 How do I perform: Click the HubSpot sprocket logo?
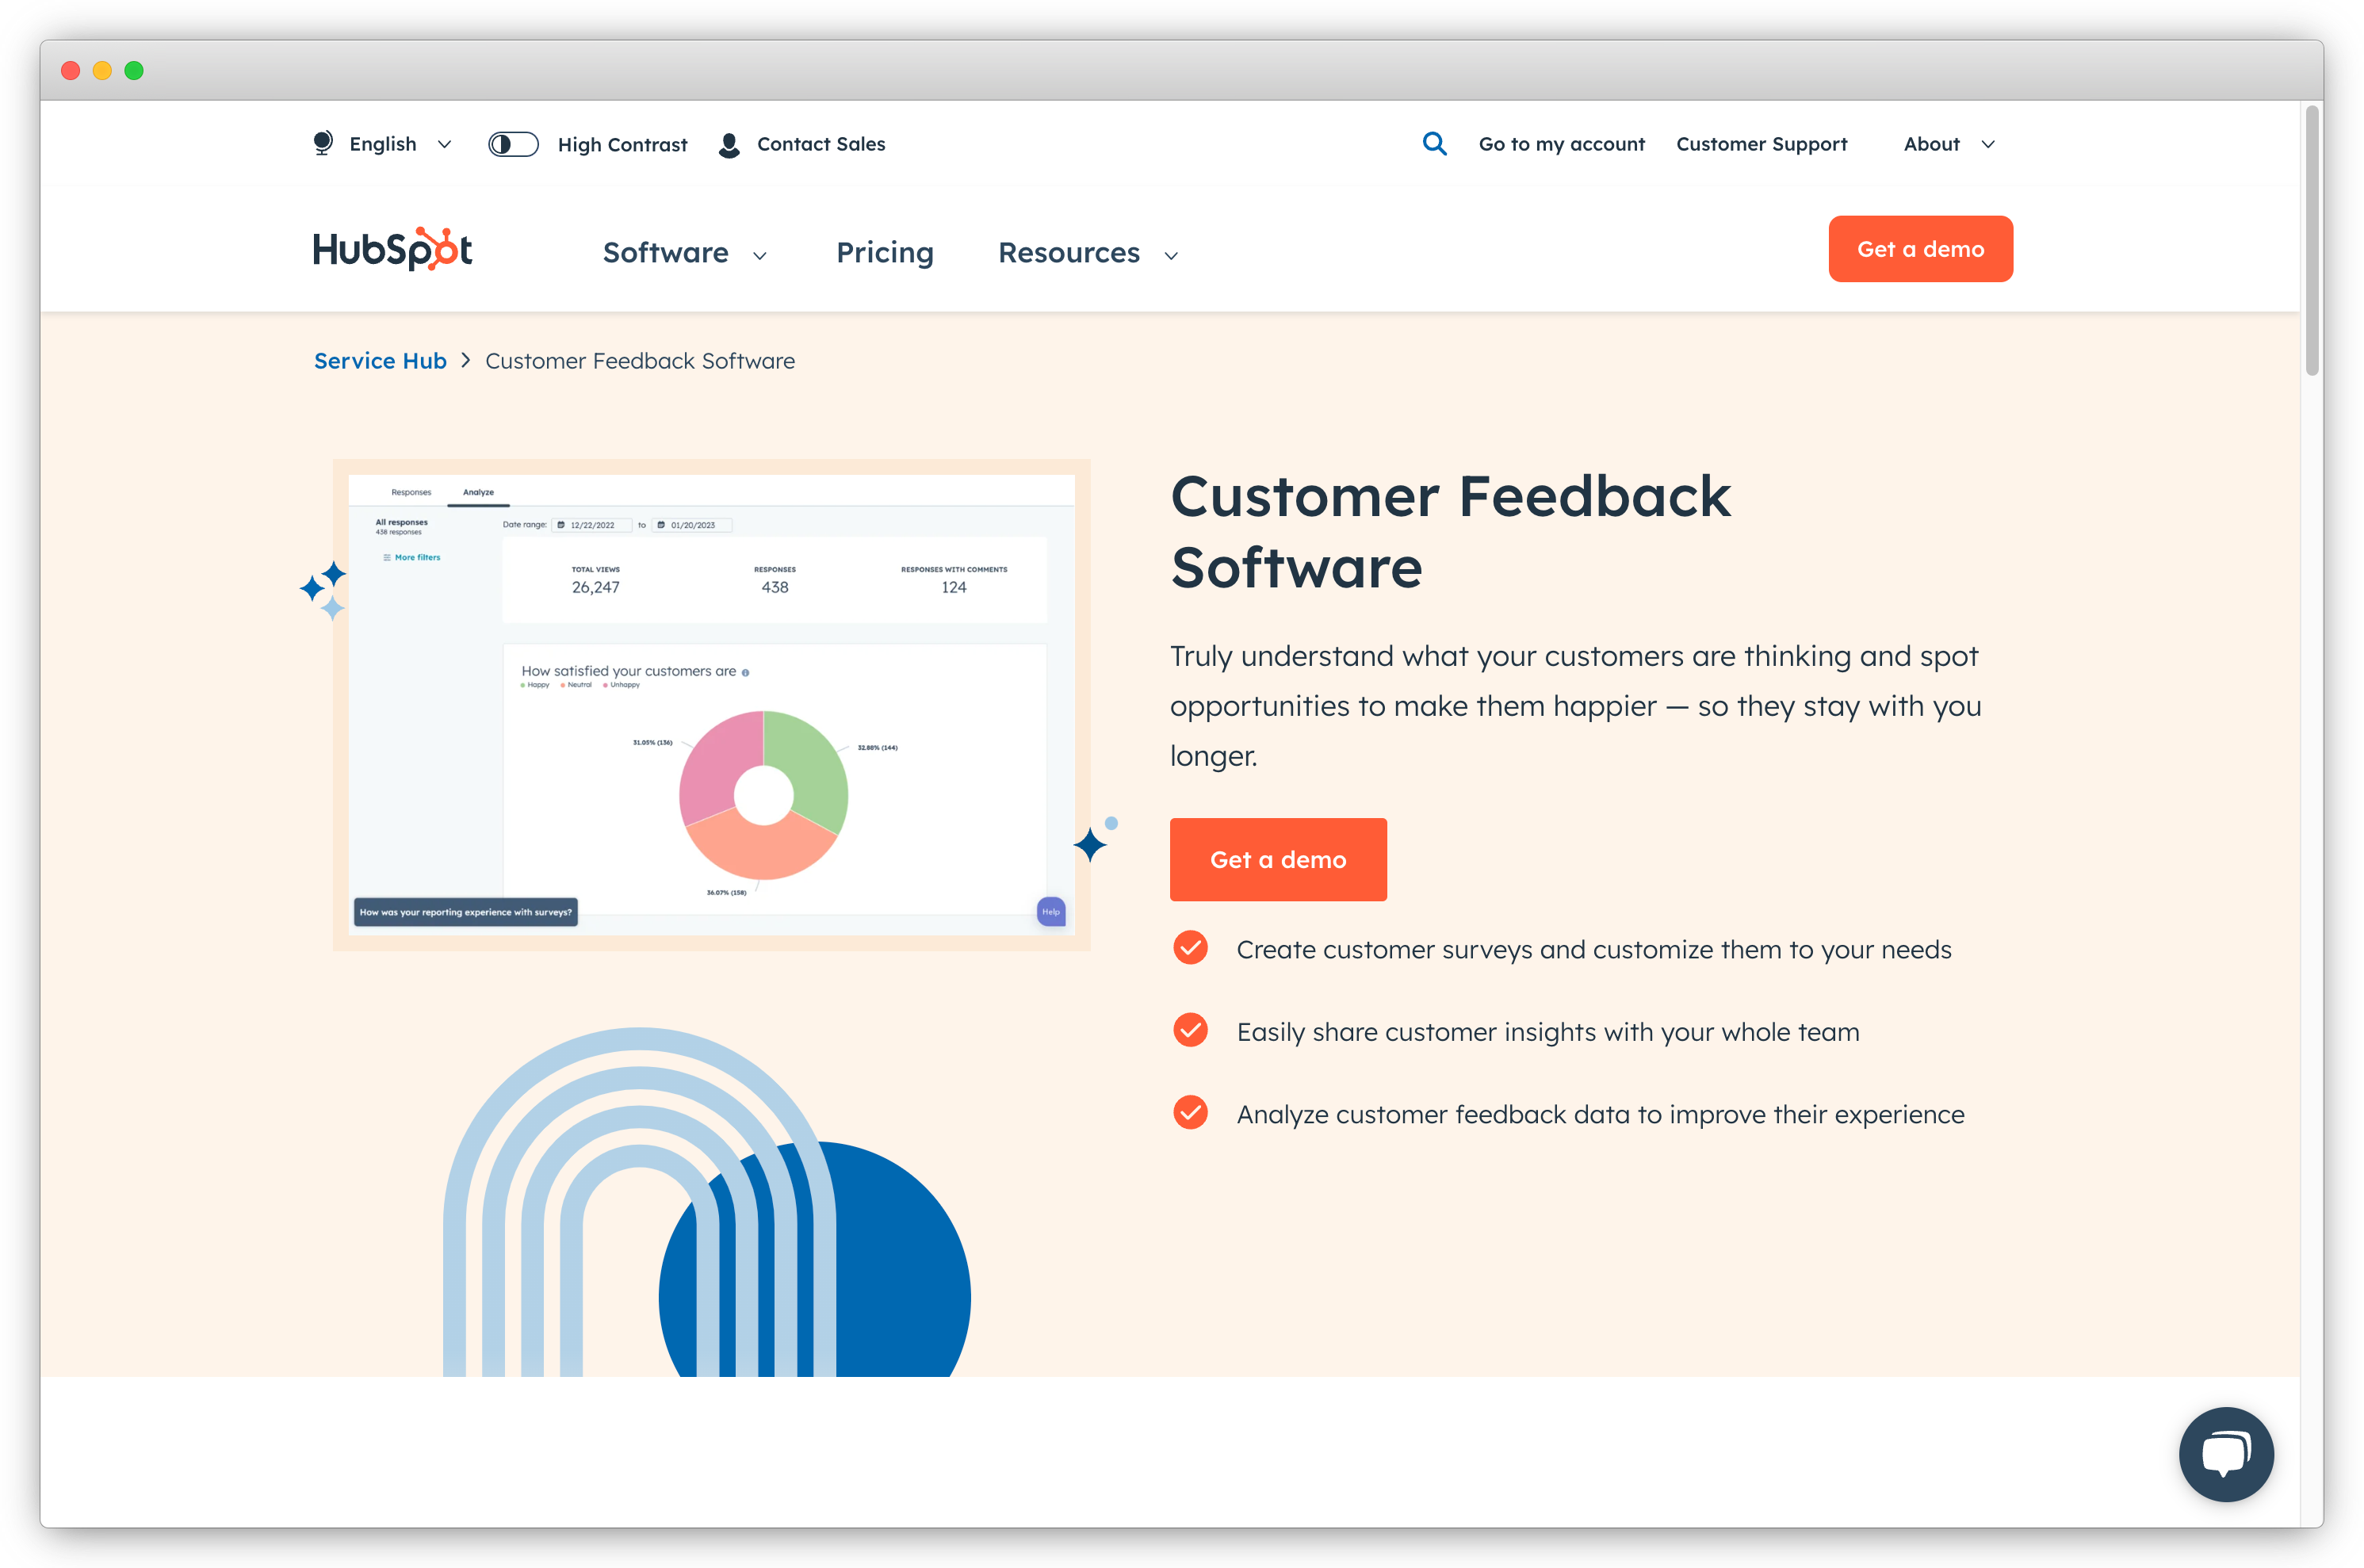[392, 248]
